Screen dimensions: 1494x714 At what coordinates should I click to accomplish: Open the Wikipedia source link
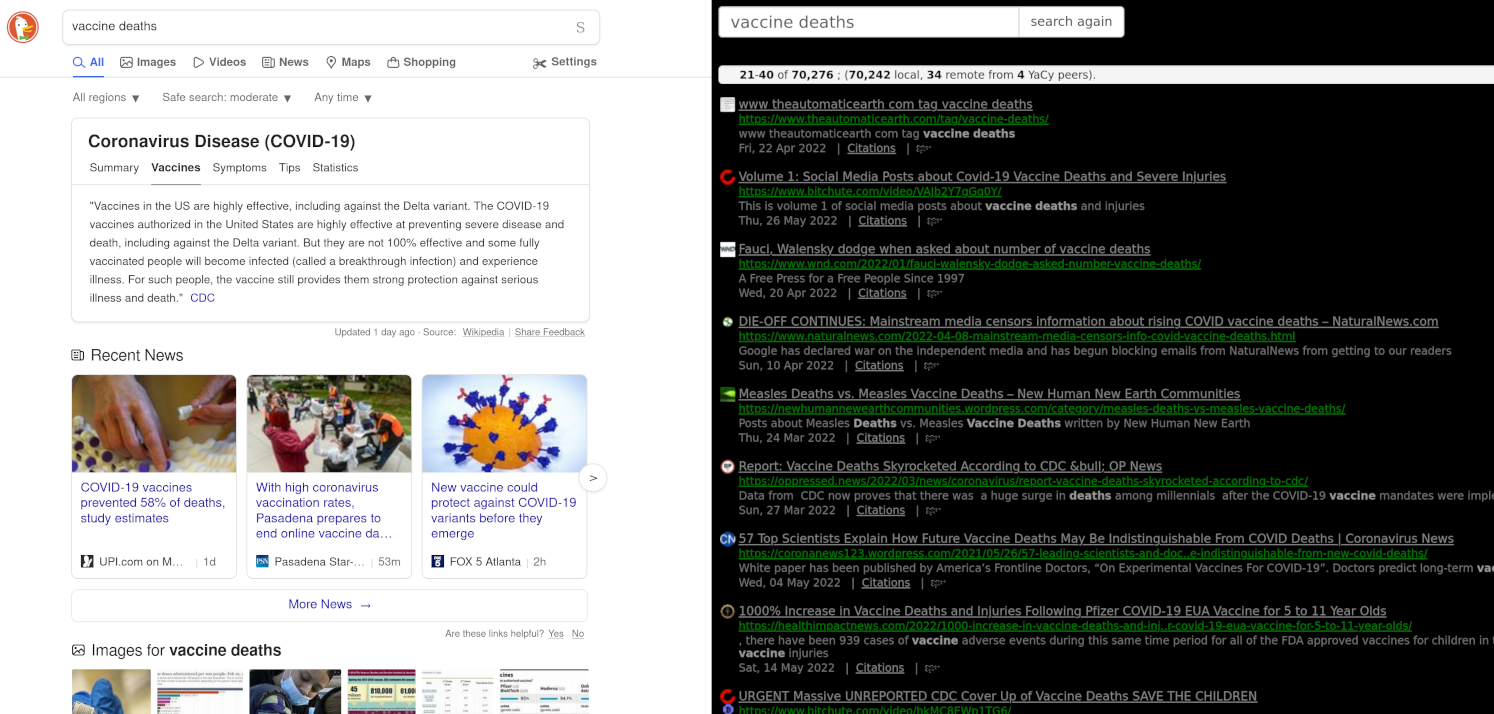(483, 332)
